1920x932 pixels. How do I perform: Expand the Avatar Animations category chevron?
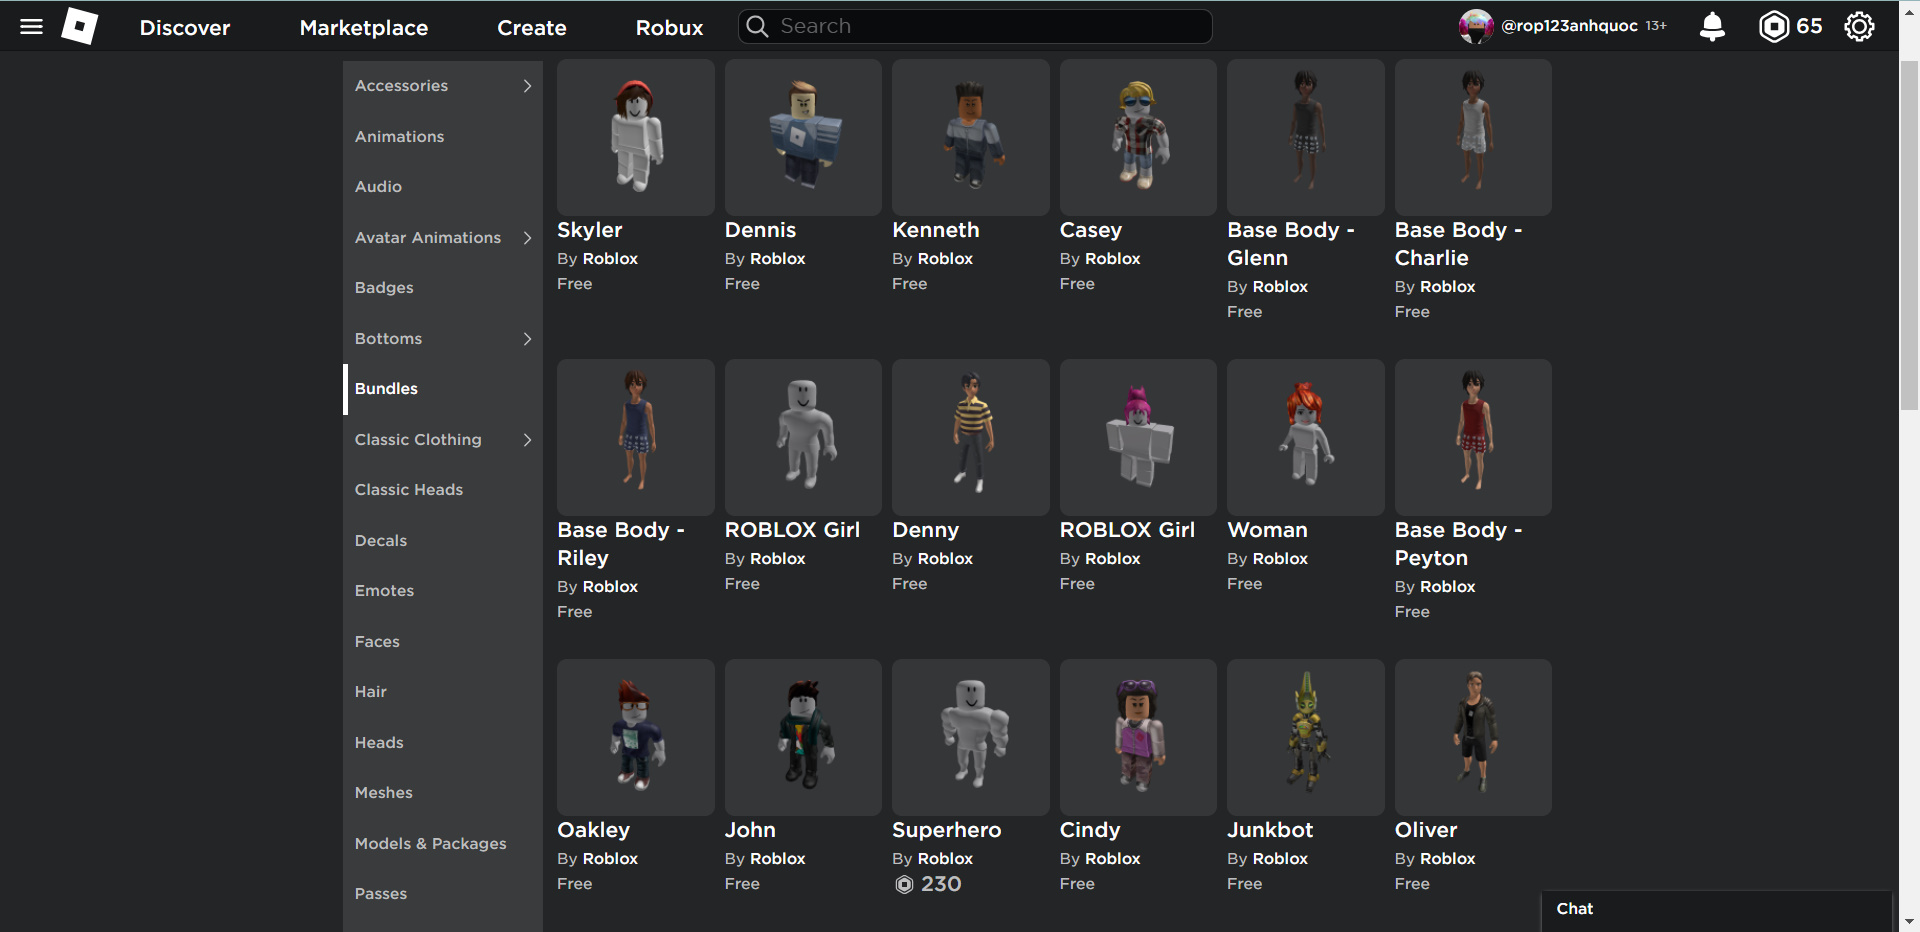(x=527, y=238)
